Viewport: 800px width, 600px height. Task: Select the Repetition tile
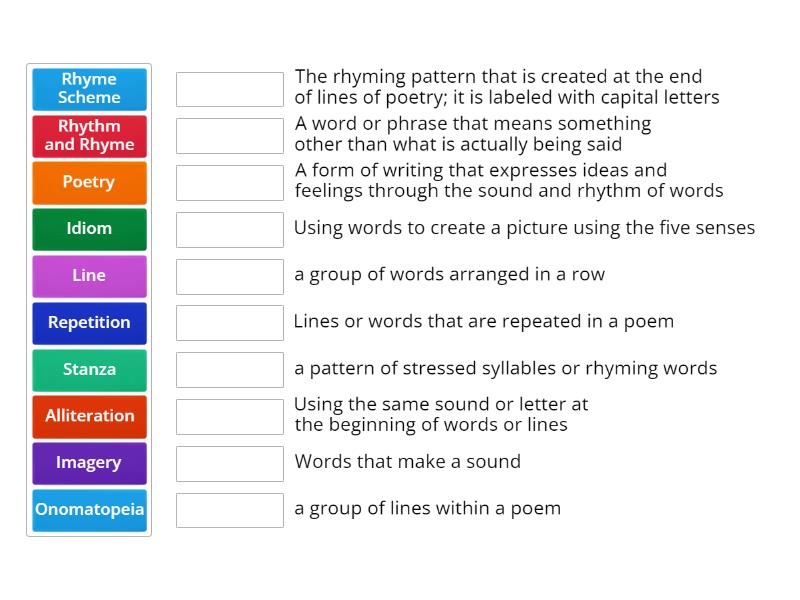click(89, 323)
